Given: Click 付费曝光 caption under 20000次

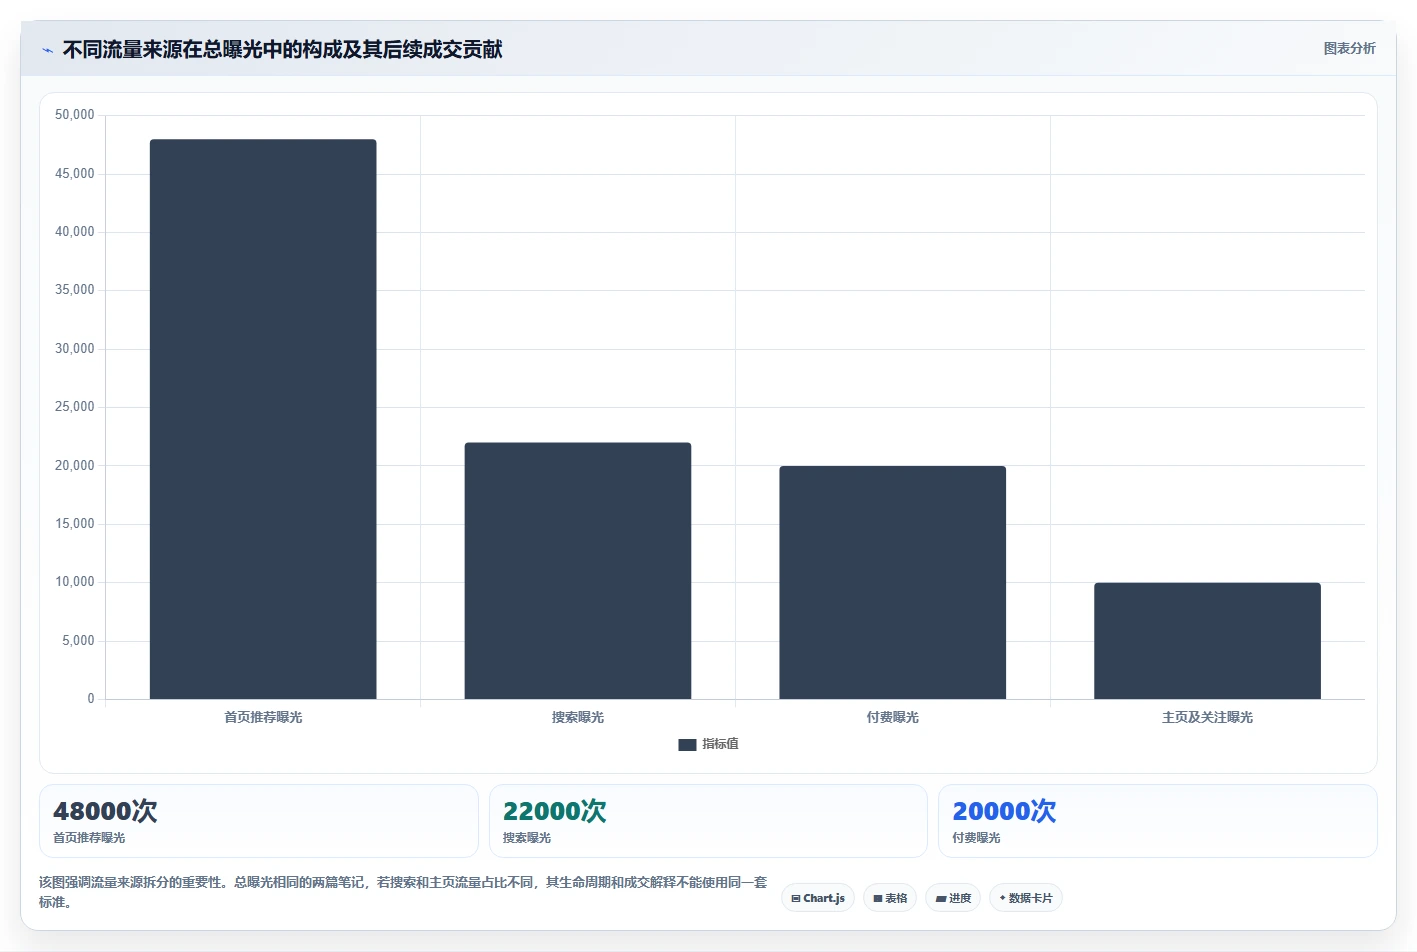Looking at the screenshot, I should [976, 838].
